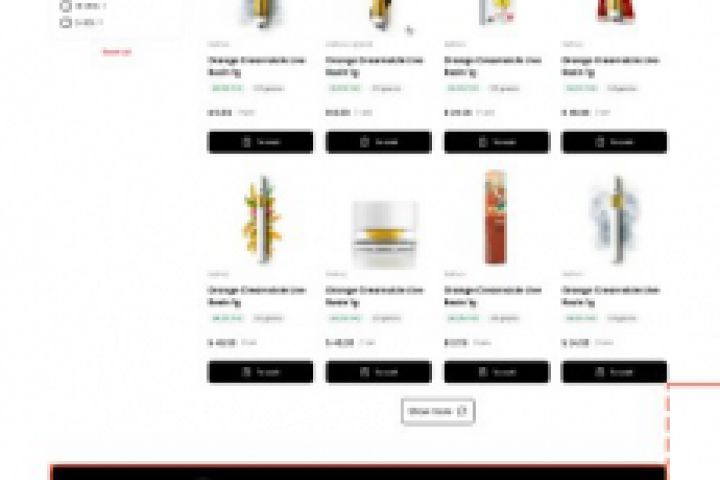Click cart icon under the white jar product
The image size is (720, 480).
point(365,372)
